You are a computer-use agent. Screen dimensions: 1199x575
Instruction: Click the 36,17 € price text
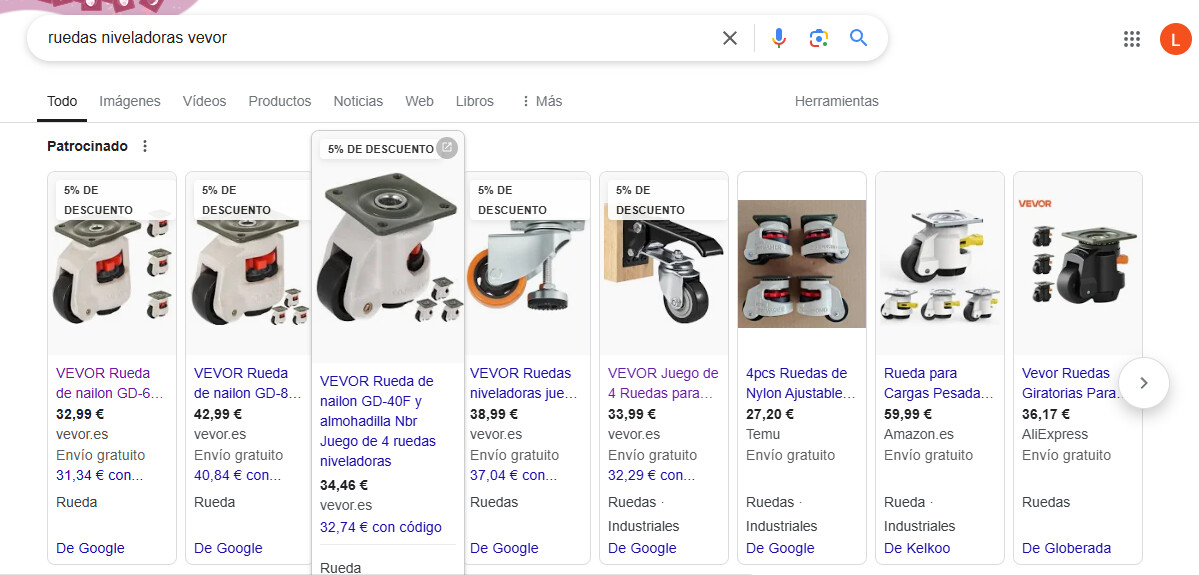[x=1046, y=414]
